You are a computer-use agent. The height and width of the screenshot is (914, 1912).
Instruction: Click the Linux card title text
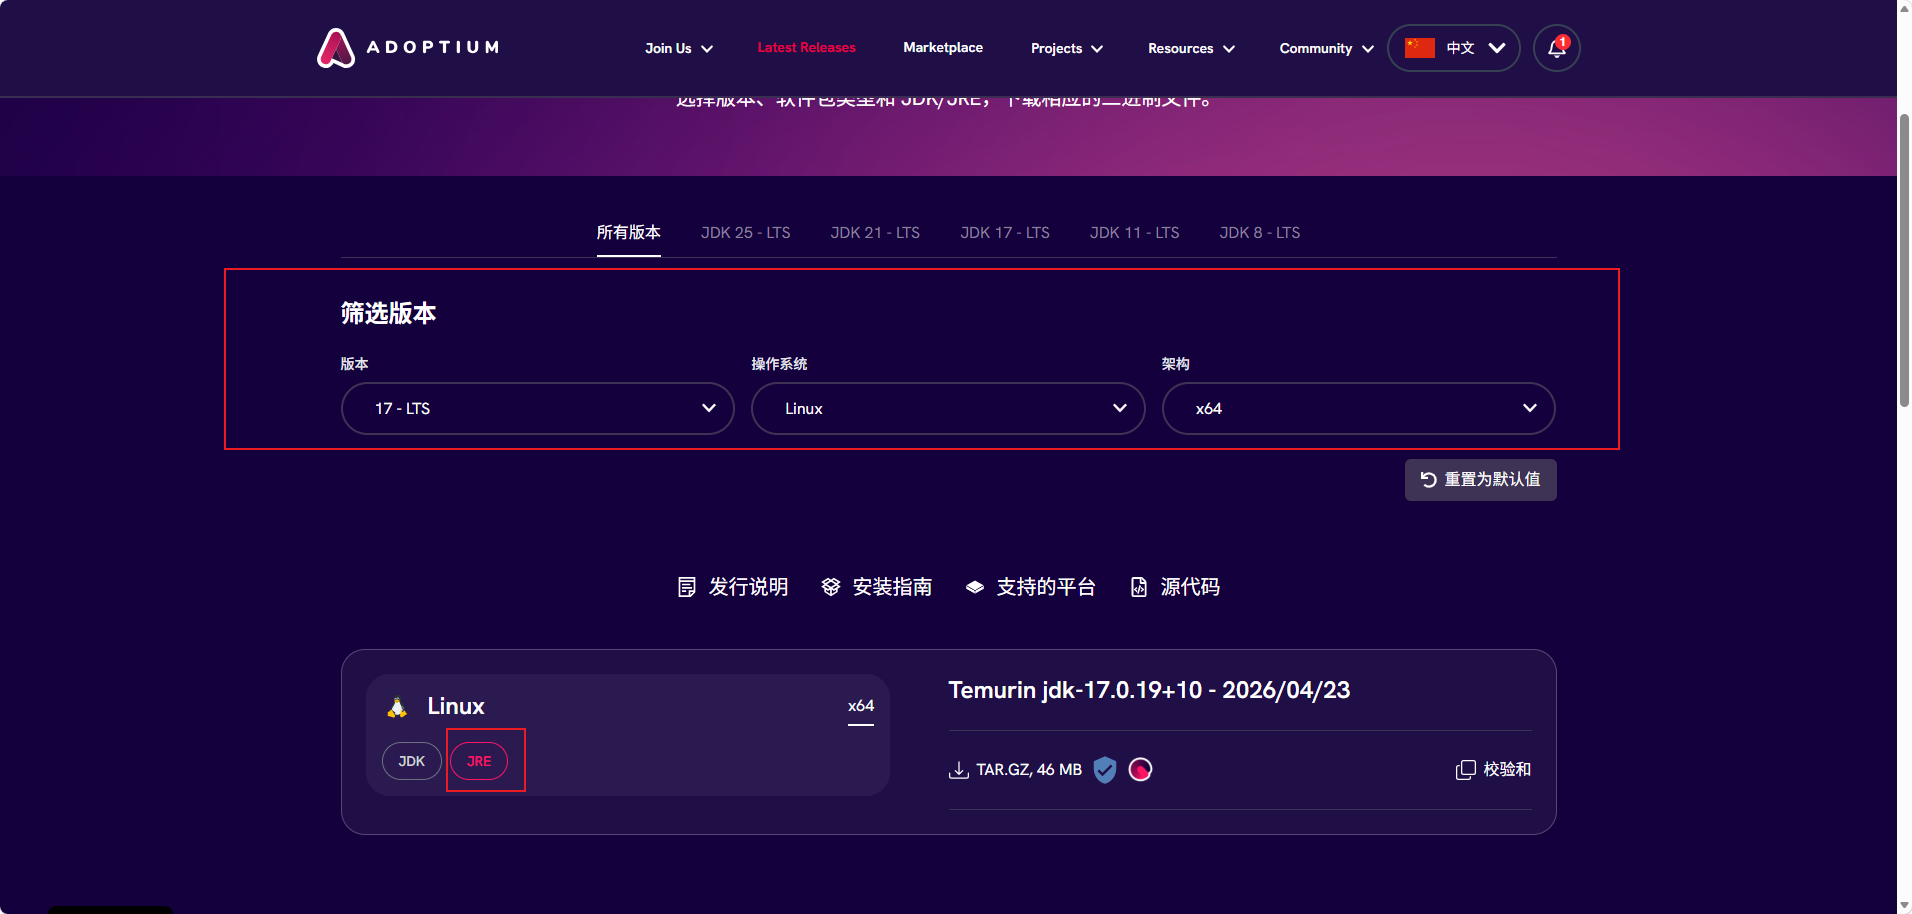(x=456, y=707)
